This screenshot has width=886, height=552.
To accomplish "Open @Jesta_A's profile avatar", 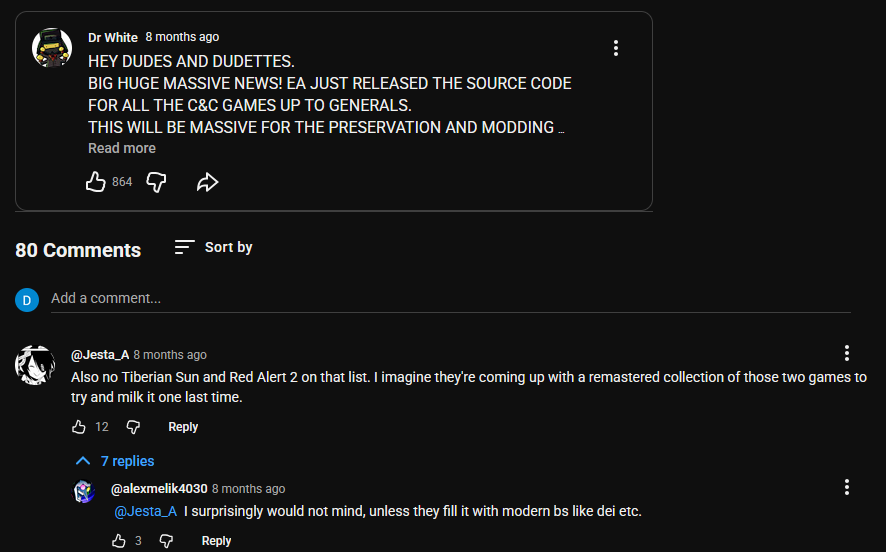I will pos(35,365).
